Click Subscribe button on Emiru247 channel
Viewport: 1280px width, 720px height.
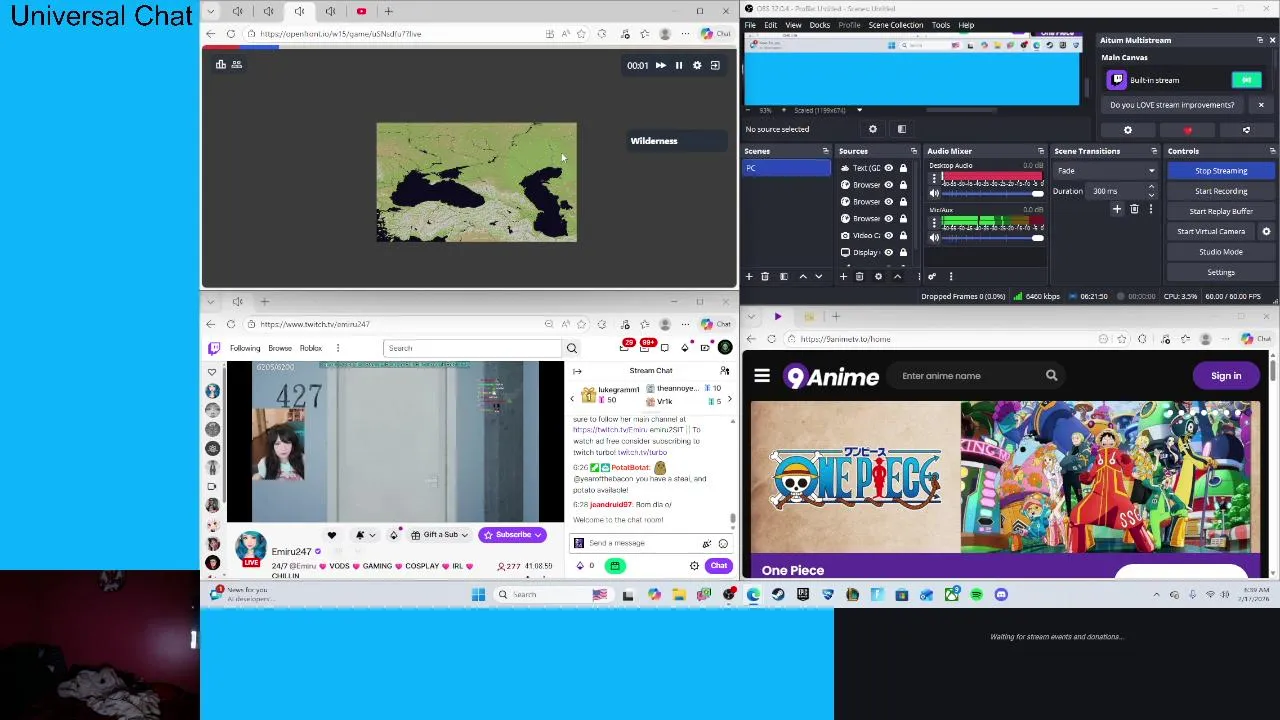pos(512,535)
